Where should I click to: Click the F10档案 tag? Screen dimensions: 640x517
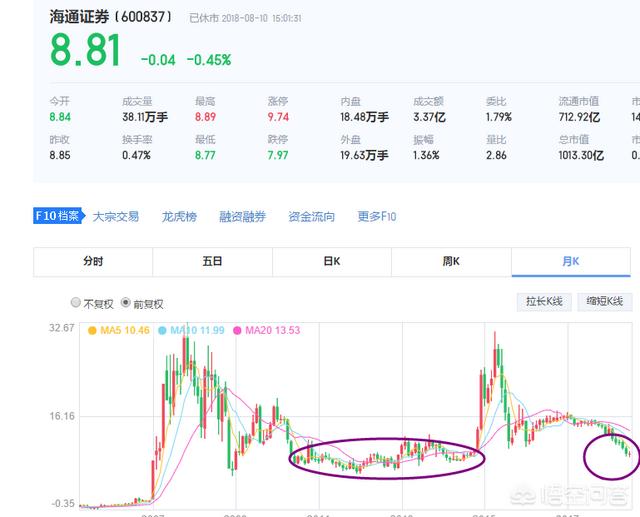pos(59,216)
